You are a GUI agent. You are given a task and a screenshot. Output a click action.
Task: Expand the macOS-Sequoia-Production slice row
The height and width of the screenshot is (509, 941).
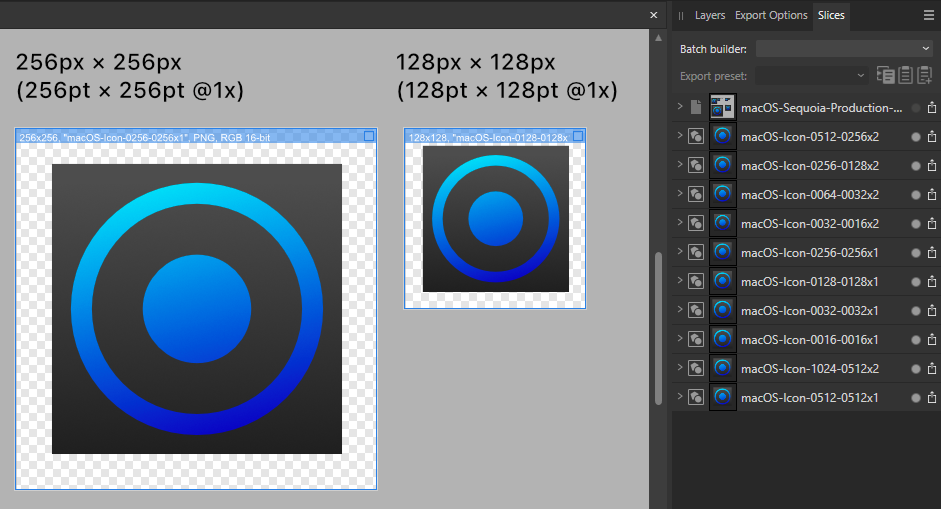click(x=680, y=106)
